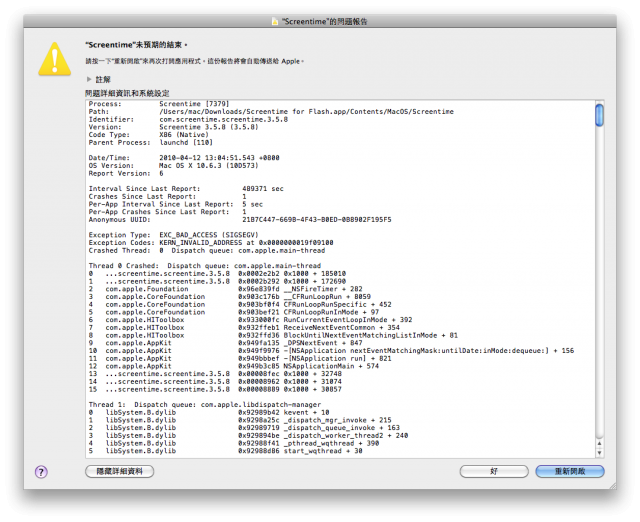Click the 隱藏詳細資料 hide details button
The height and width of the screenshot is (522, 640).
pos(120,471)
